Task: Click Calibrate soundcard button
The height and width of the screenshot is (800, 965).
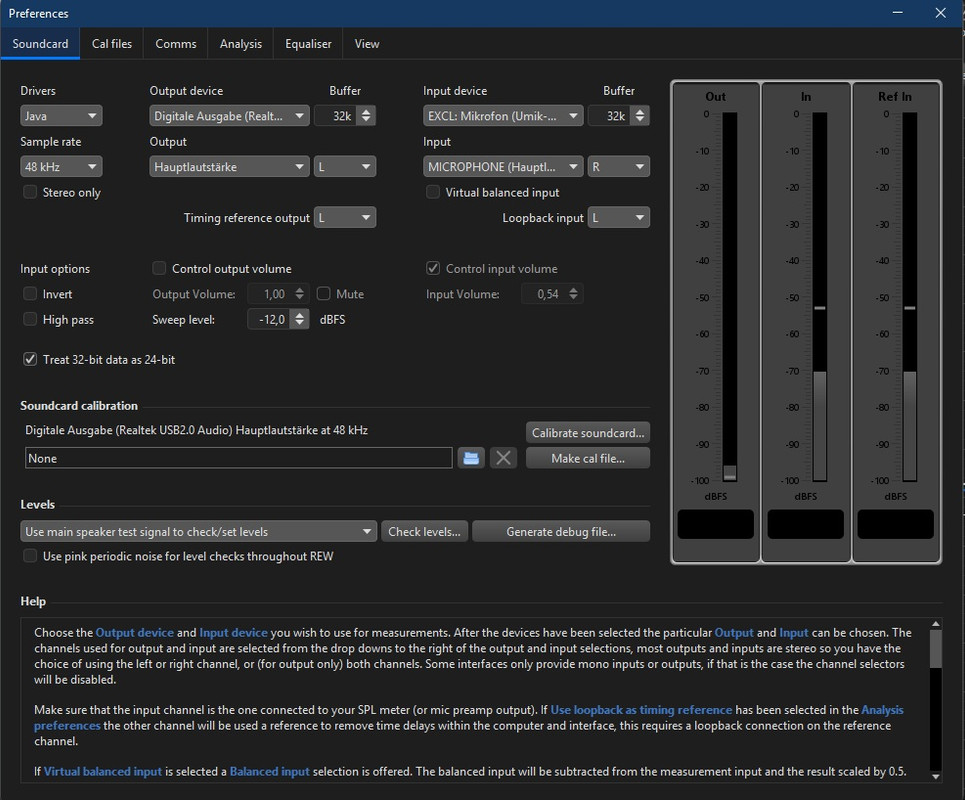Action: pos(588,433)
